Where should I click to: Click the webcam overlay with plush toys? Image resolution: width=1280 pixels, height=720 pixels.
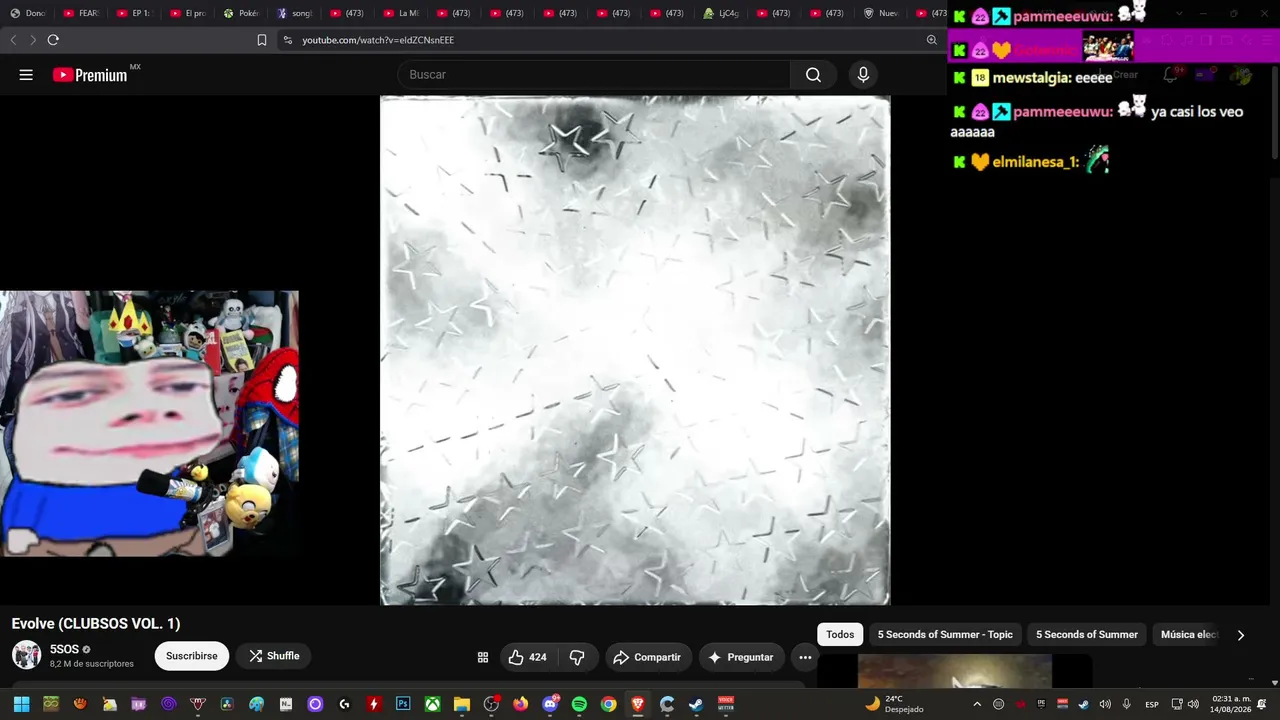(x=150, y=423)
